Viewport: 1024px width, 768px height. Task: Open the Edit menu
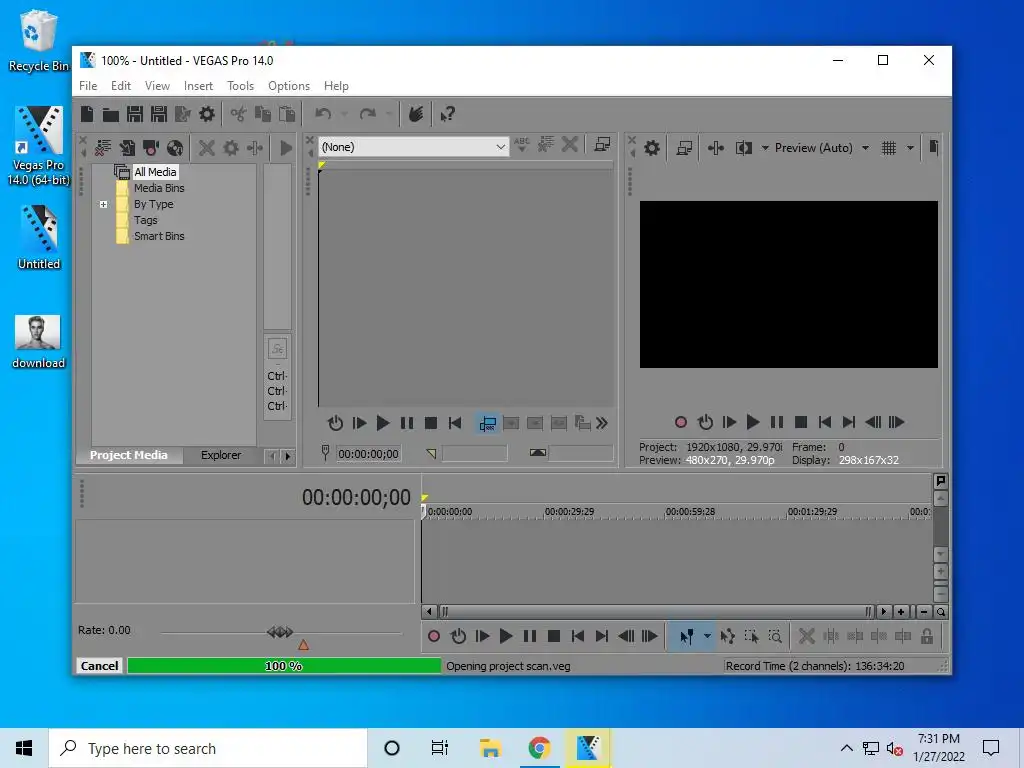121,86
